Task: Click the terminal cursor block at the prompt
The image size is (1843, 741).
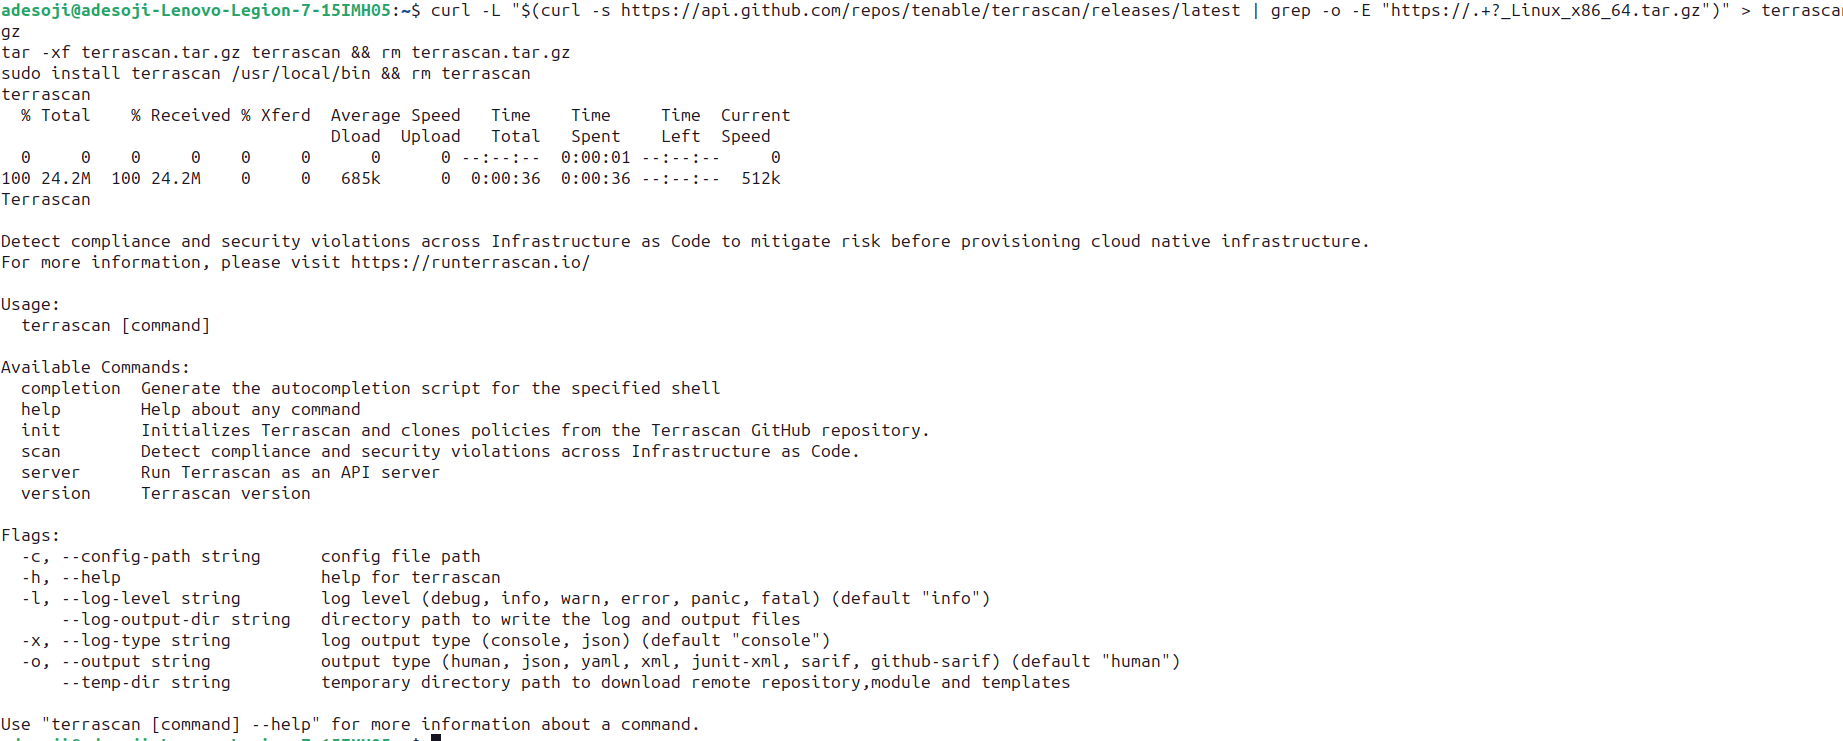Action: [x=436, y=738]
